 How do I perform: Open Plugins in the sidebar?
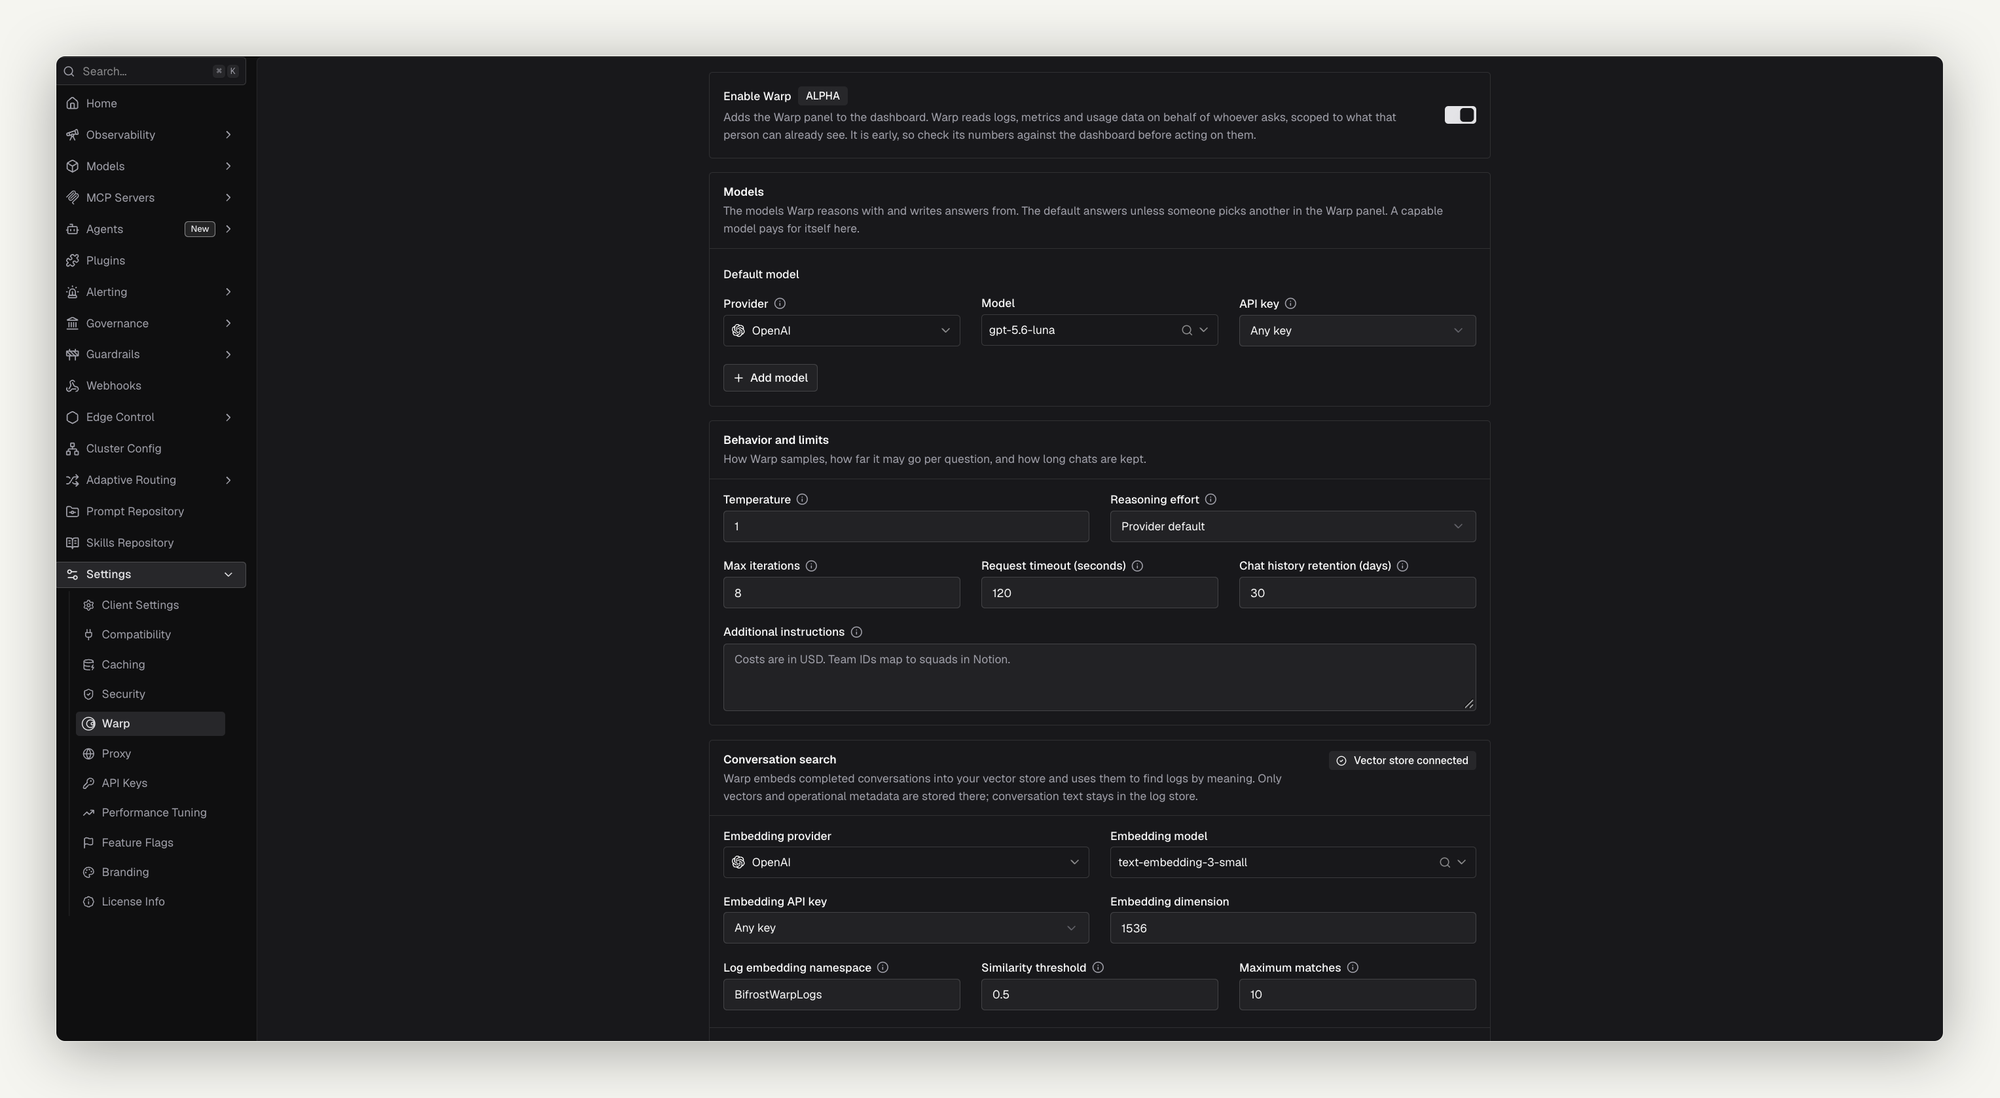tap(151, 261)
